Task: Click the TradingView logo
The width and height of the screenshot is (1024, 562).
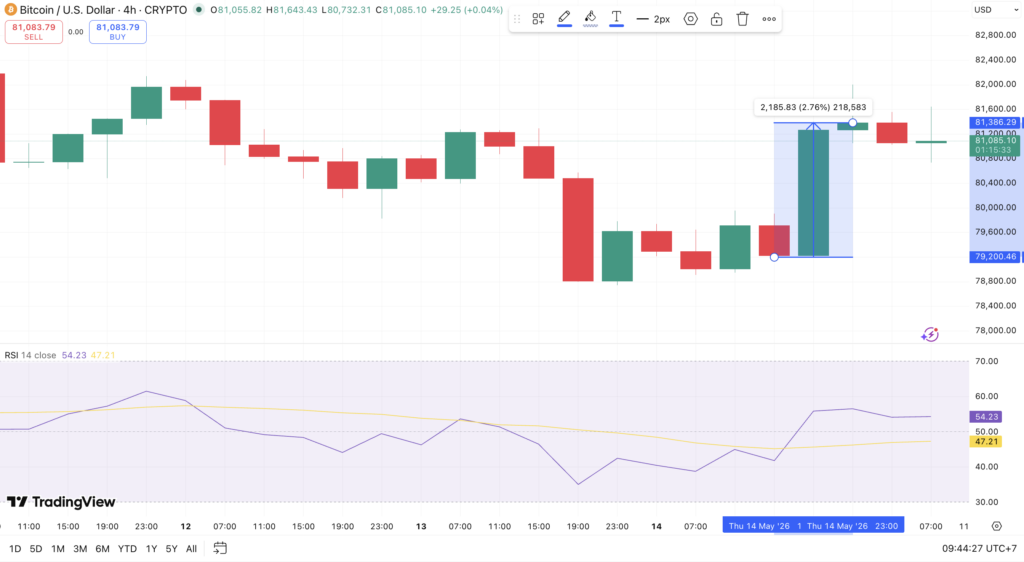Action: click(61, 502)
